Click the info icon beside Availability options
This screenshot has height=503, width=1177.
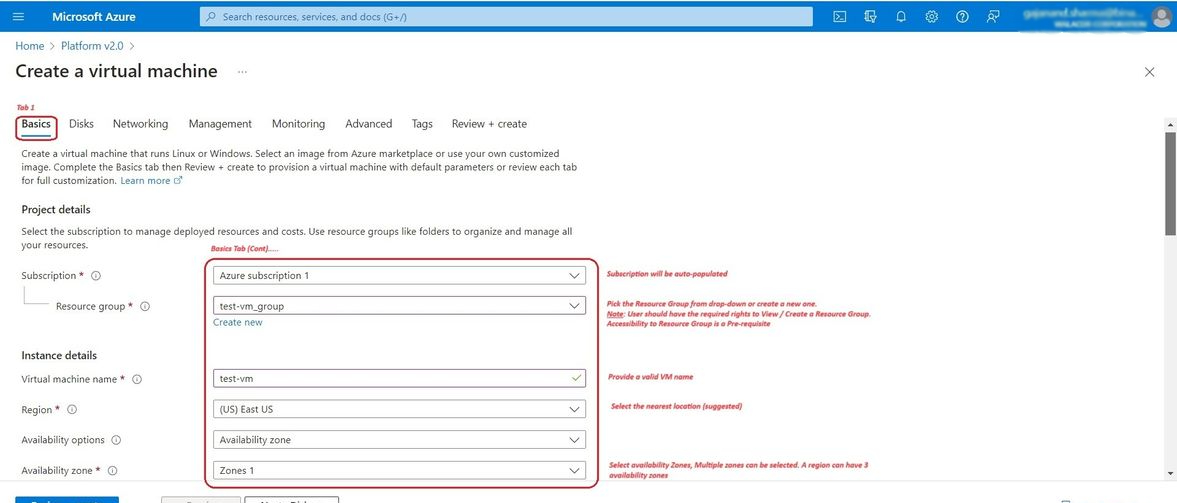[116, 440]
